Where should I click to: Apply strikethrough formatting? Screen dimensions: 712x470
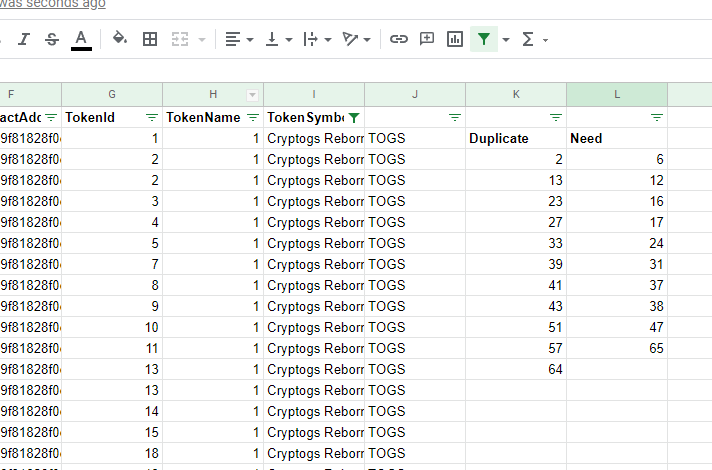52,40
